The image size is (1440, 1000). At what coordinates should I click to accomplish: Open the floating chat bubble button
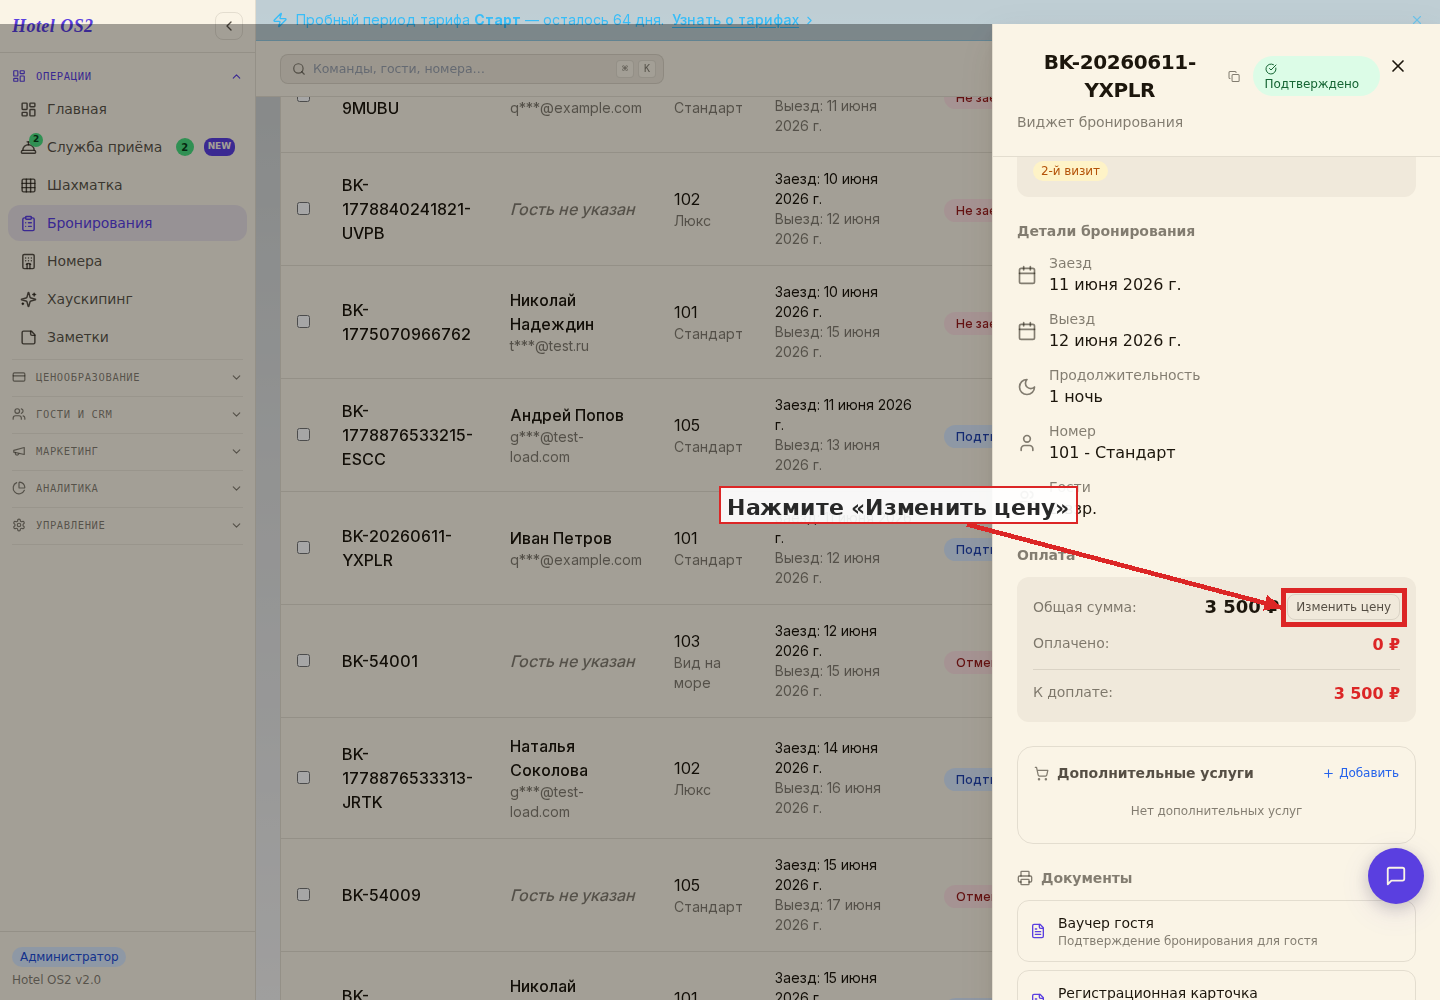pyautogui.click(x=1396, y=876)
